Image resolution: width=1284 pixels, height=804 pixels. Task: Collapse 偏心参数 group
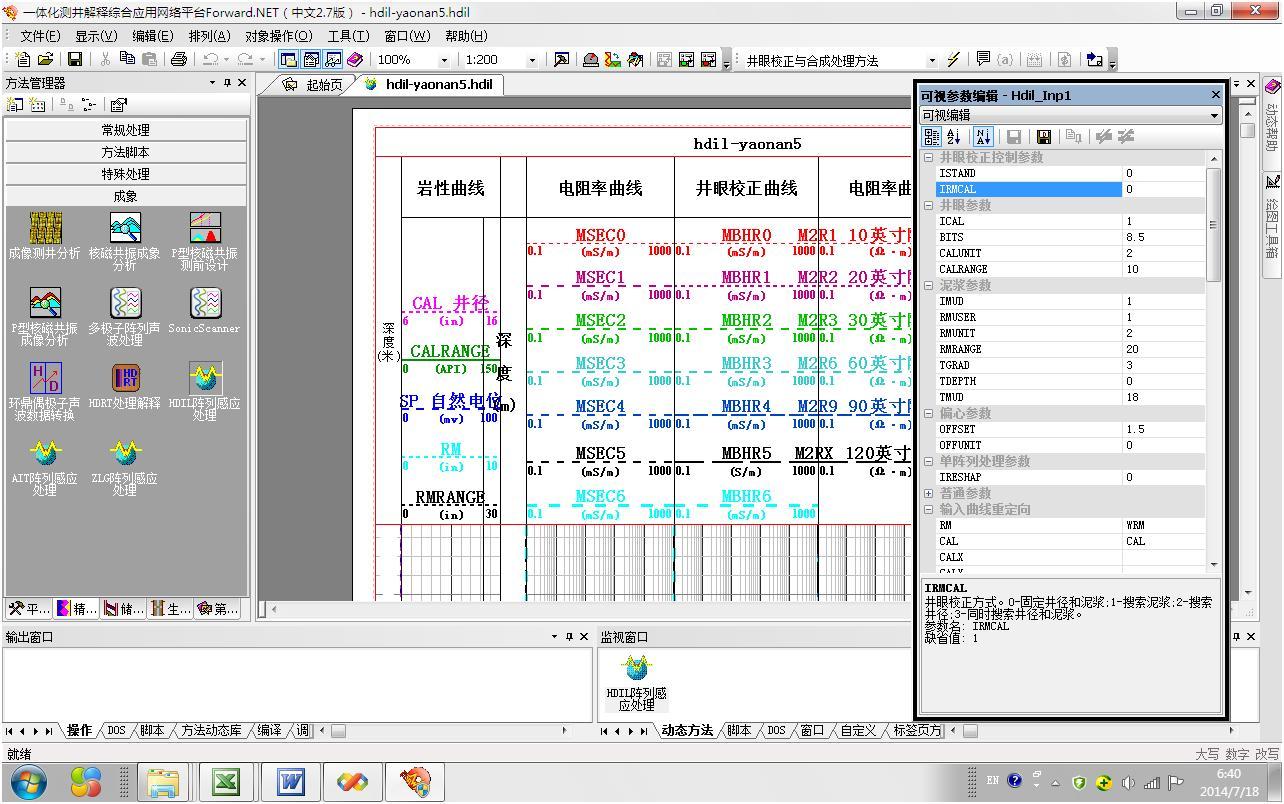[x=928, y=413]
